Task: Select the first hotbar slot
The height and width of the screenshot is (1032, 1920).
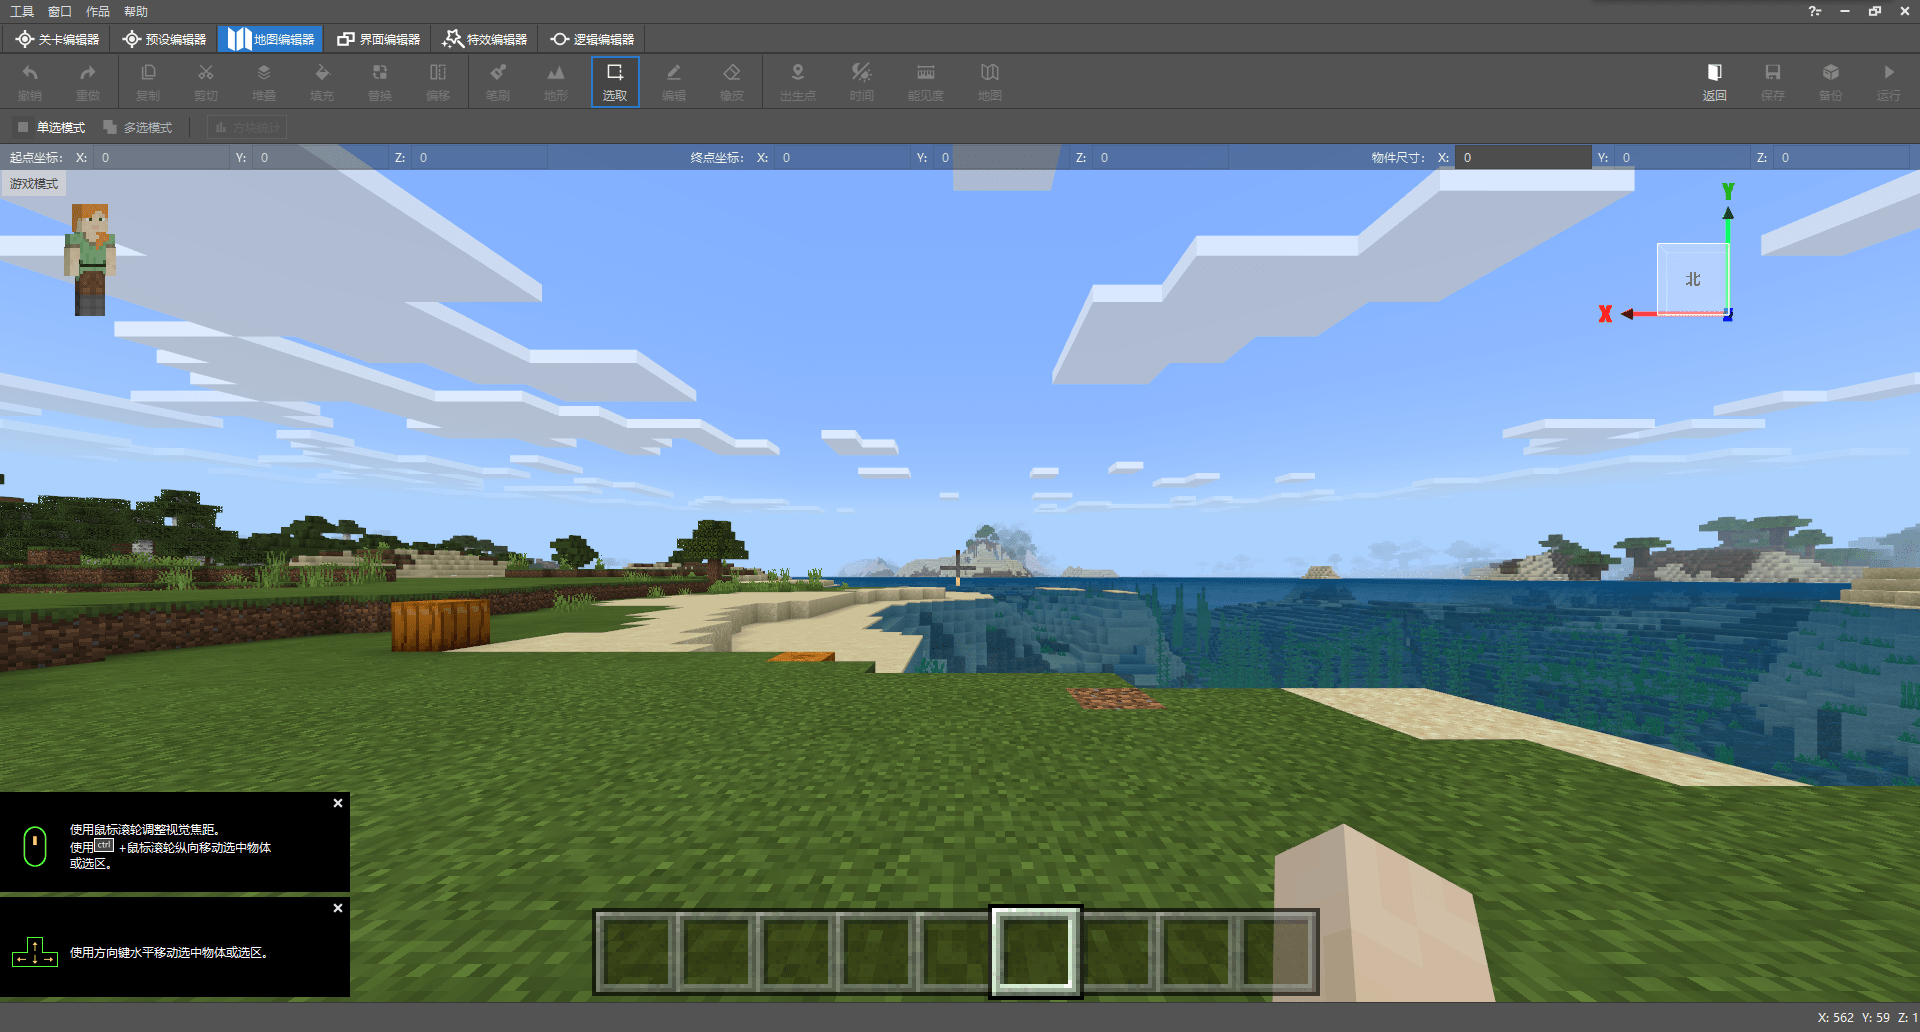Action: [636, 952]
